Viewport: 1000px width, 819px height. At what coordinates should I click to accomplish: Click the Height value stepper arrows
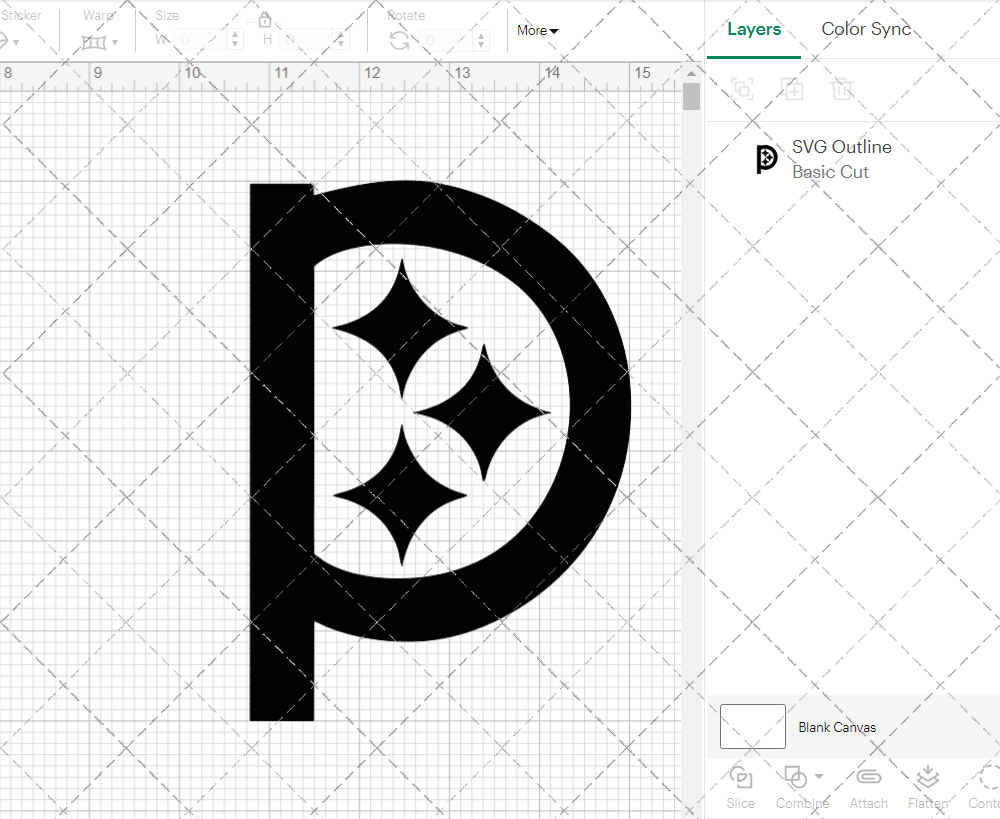[342, 40]
